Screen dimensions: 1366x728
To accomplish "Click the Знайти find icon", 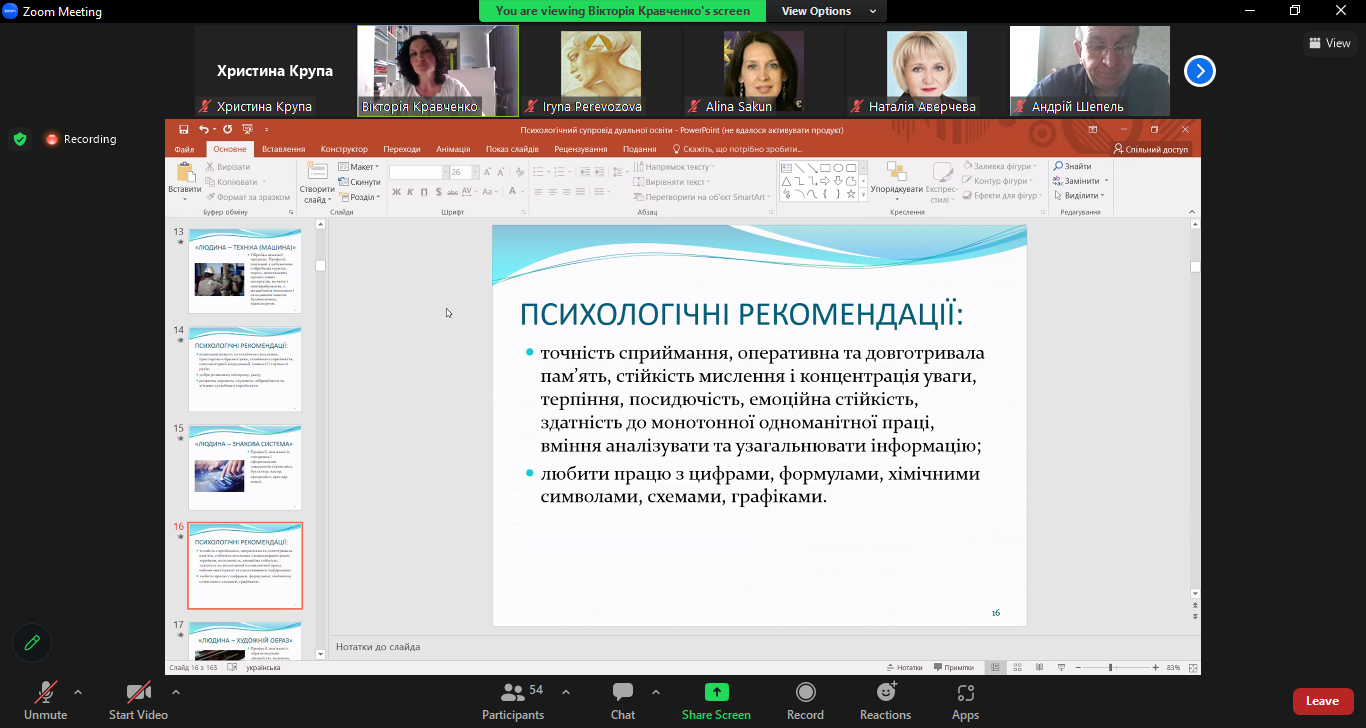I will [x=1071, y=166].
